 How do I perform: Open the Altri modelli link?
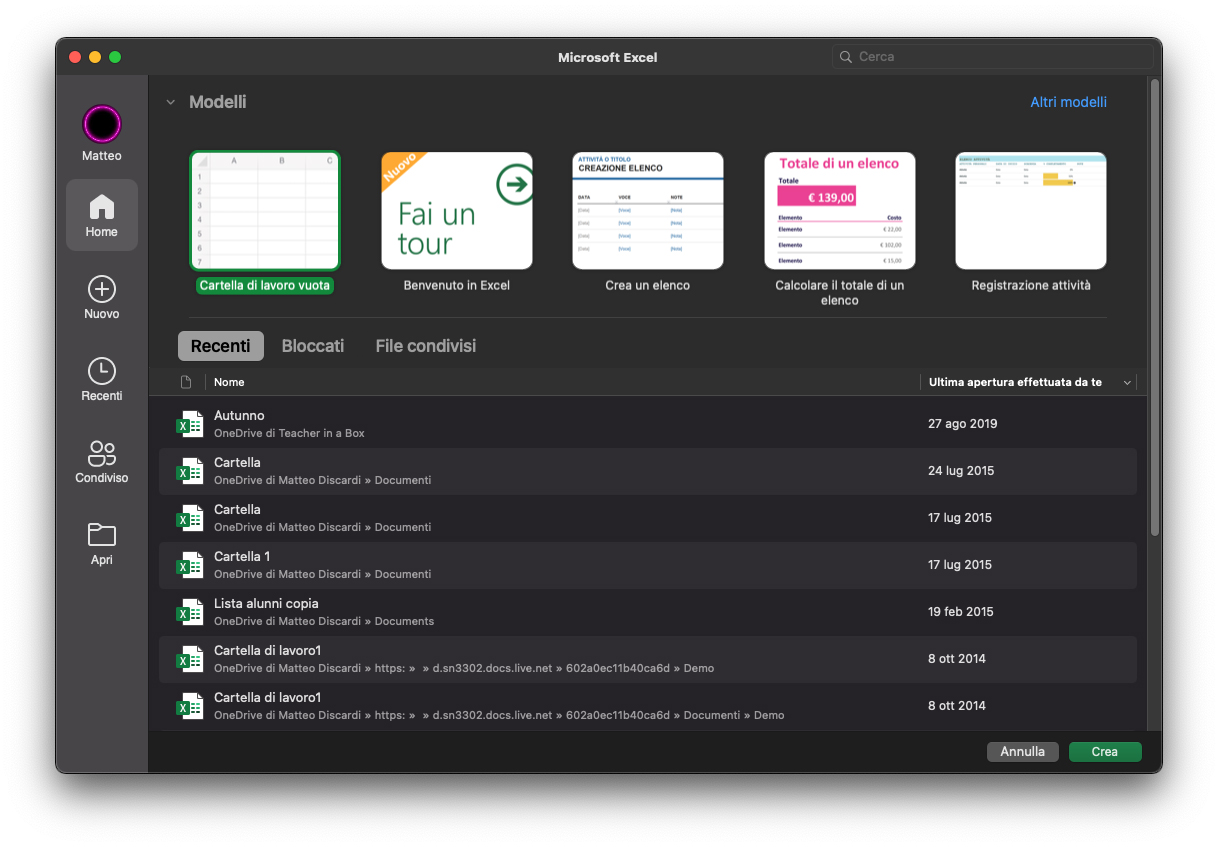click(x=1069, y=102)
